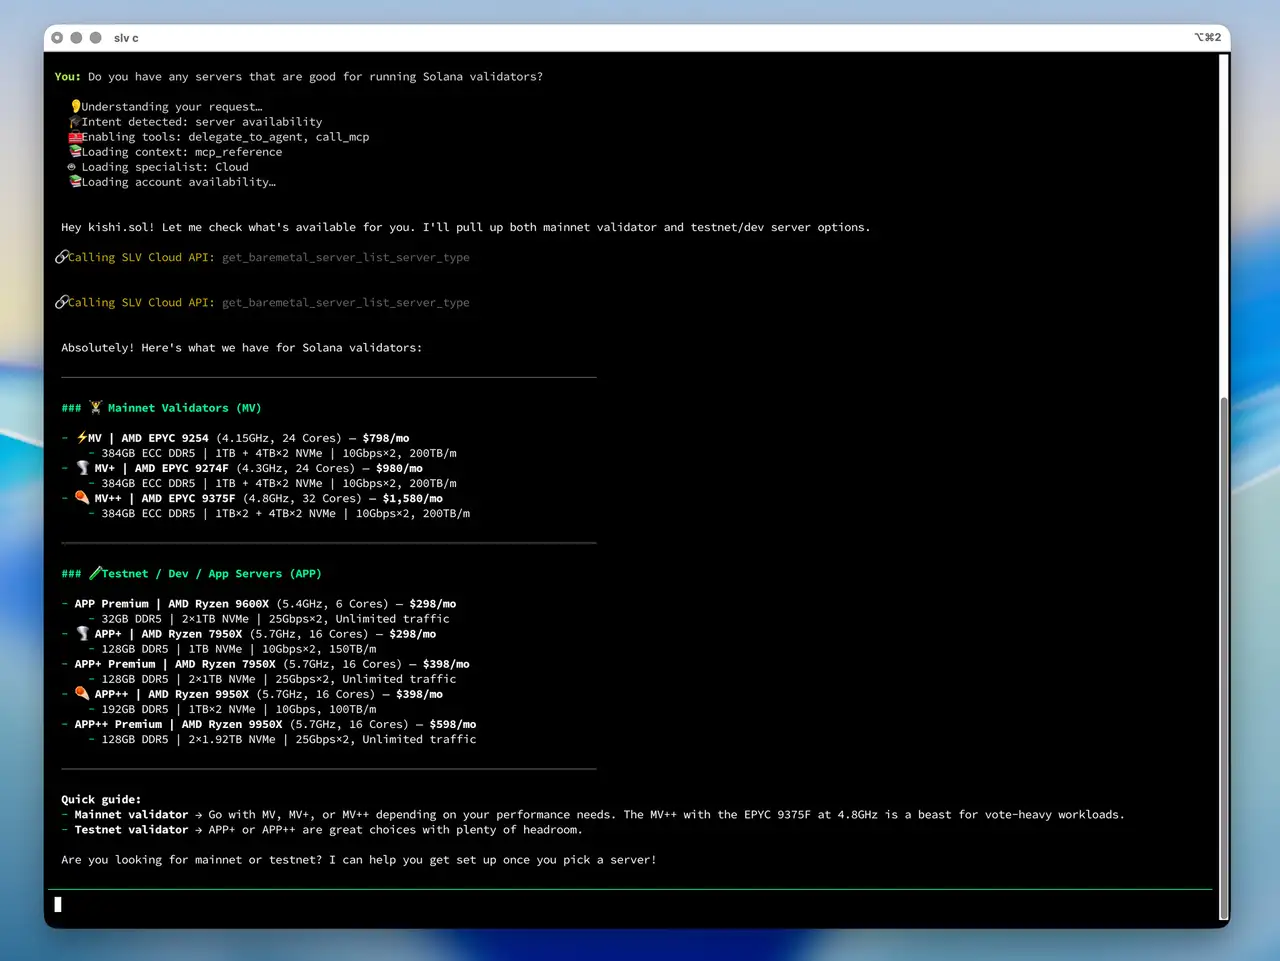Click the red toolbox icon by Enabling tools
The width and height of the screenshot is (1280, 961).
pos(74,137)
